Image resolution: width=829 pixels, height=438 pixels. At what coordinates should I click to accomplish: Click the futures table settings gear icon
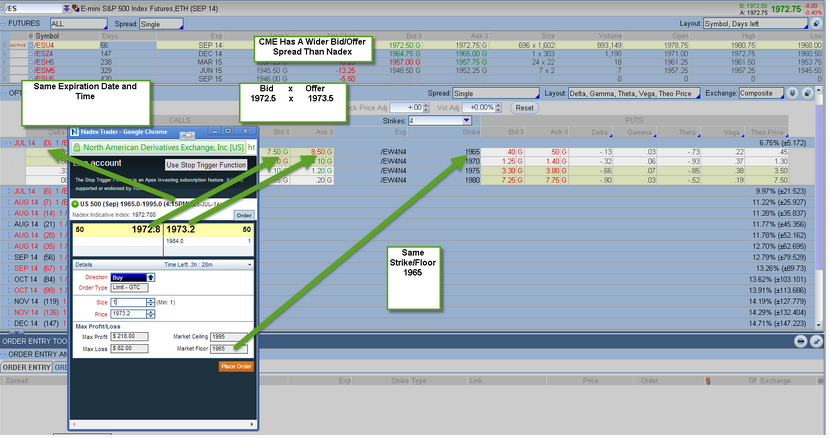(31, 36)
